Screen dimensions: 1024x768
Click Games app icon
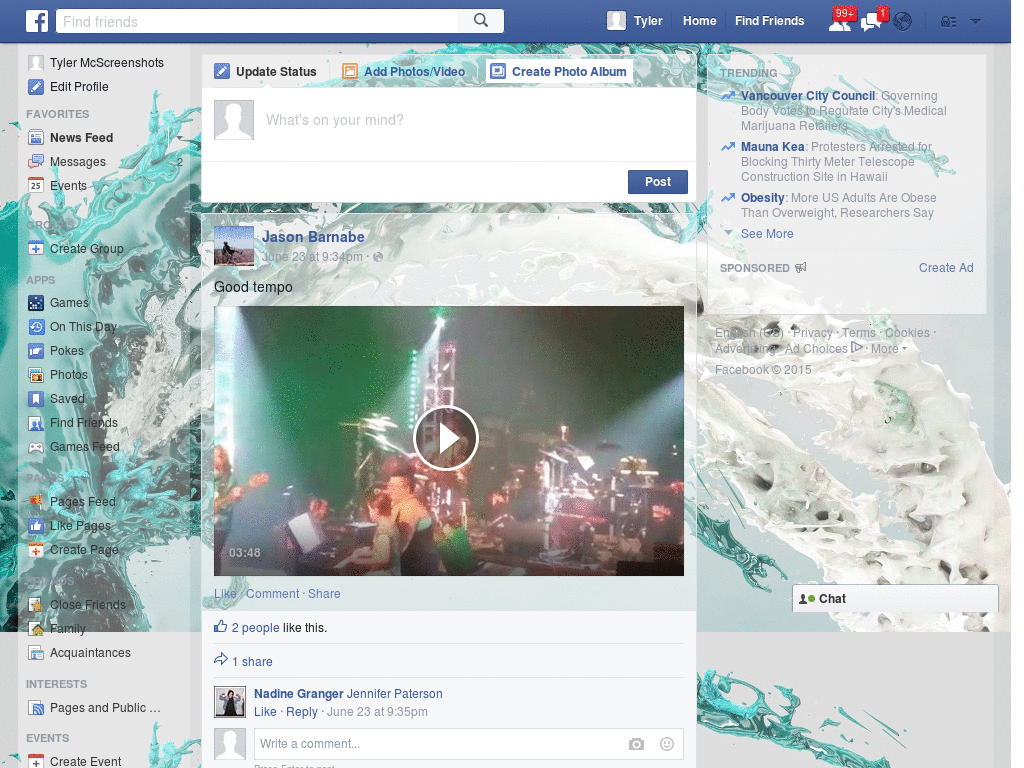(36, 303)
